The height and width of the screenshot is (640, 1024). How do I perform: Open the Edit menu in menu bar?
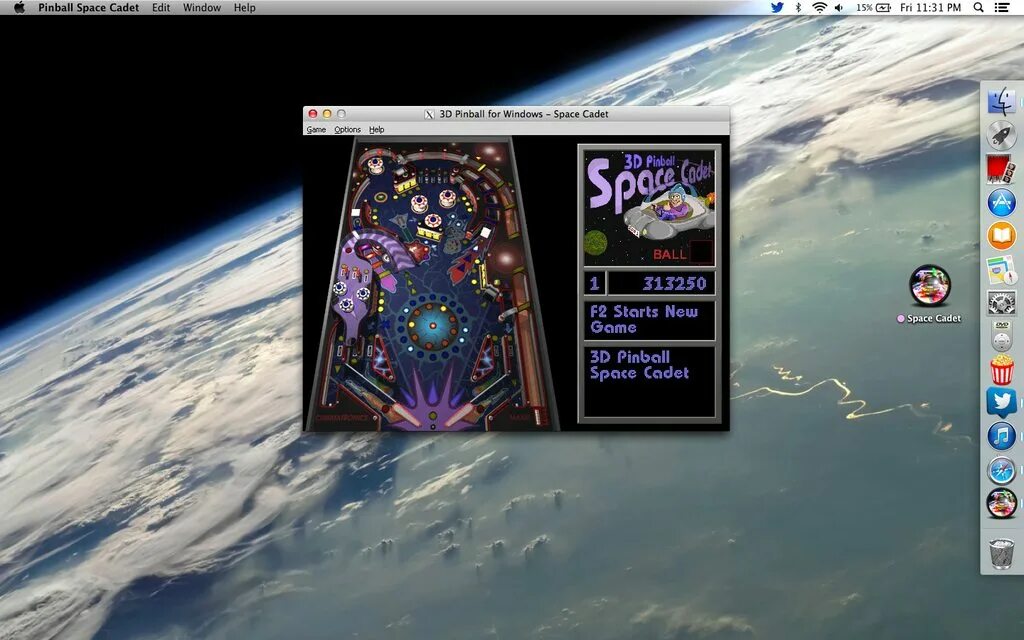click(x=161, y=7)
